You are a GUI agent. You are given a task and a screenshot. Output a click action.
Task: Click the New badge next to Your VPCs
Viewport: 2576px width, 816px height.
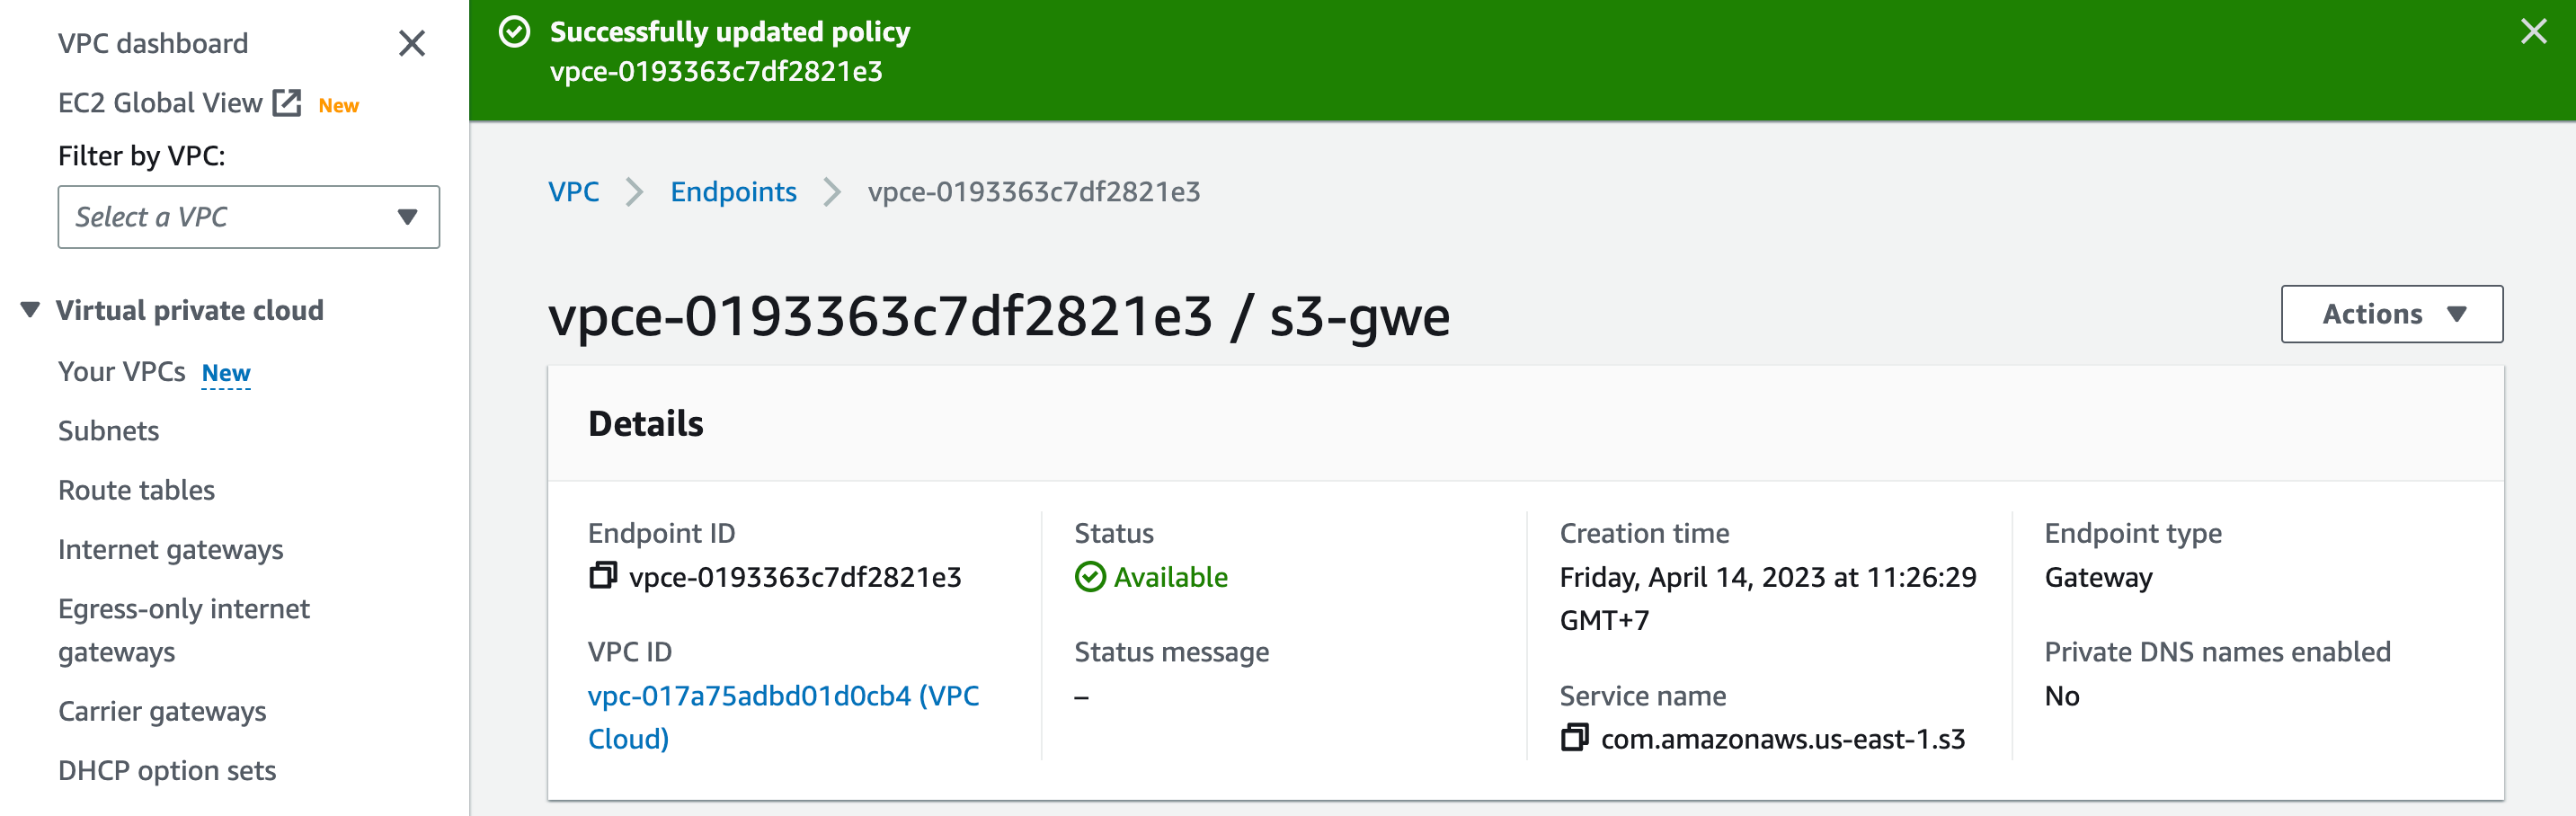coord(226,373)
